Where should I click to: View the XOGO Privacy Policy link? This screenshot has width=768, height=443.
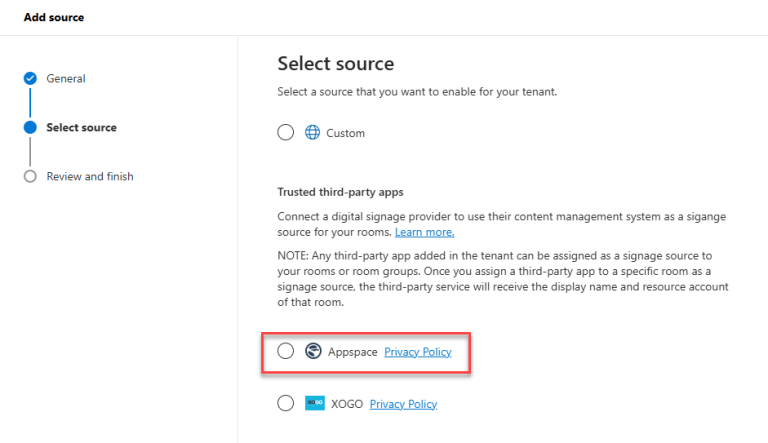tap(403, 404)
